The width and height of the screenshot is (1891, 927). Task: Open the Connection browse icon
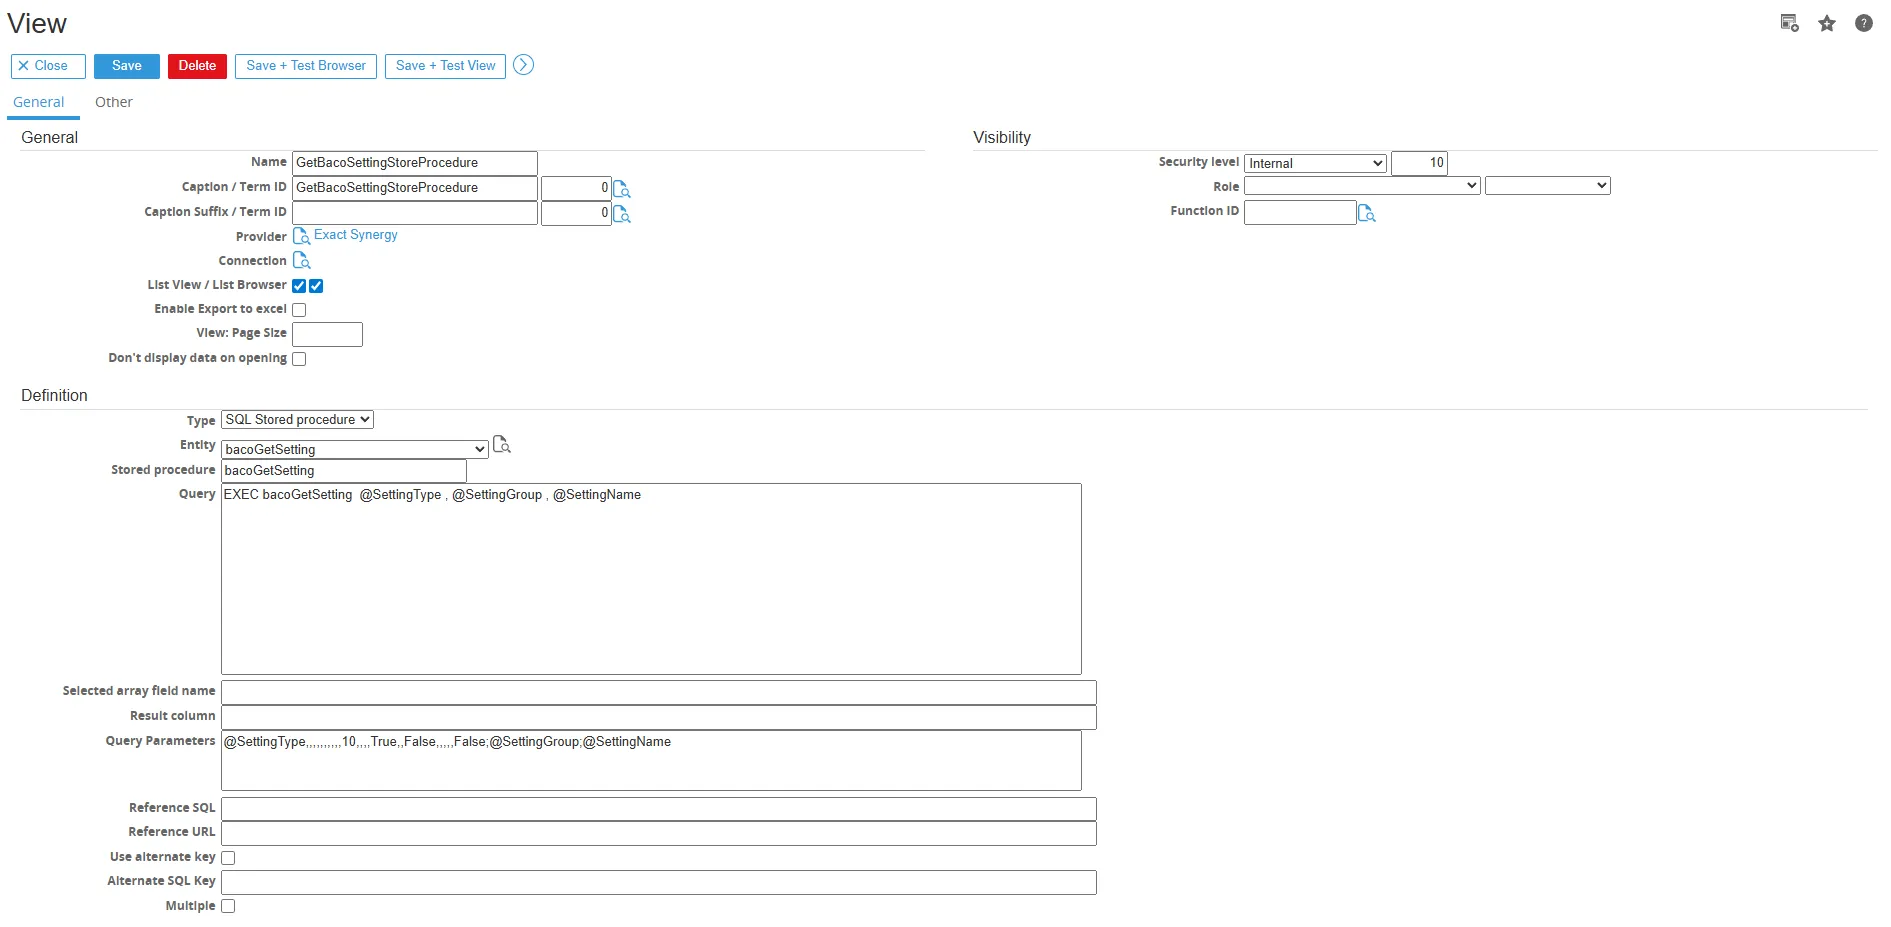point(301,261)
